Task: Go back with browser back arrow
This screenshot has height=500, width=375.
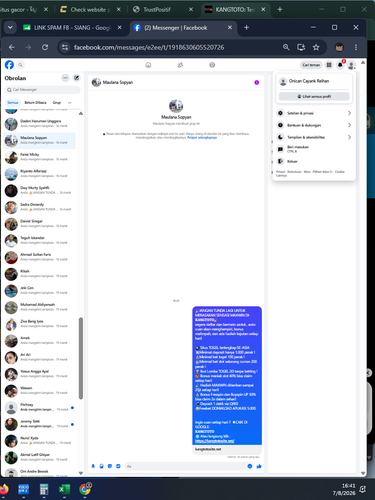Action: point(12,47)
